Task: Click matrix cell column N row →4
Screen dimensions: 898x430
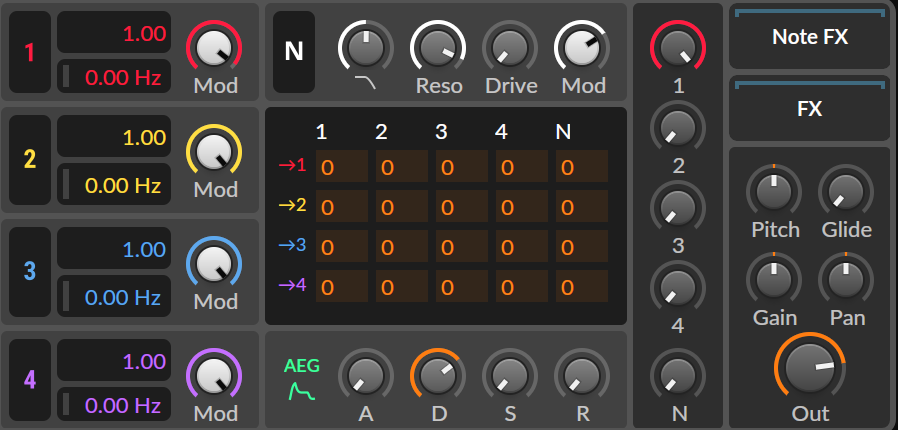Action: coord(582,286)
